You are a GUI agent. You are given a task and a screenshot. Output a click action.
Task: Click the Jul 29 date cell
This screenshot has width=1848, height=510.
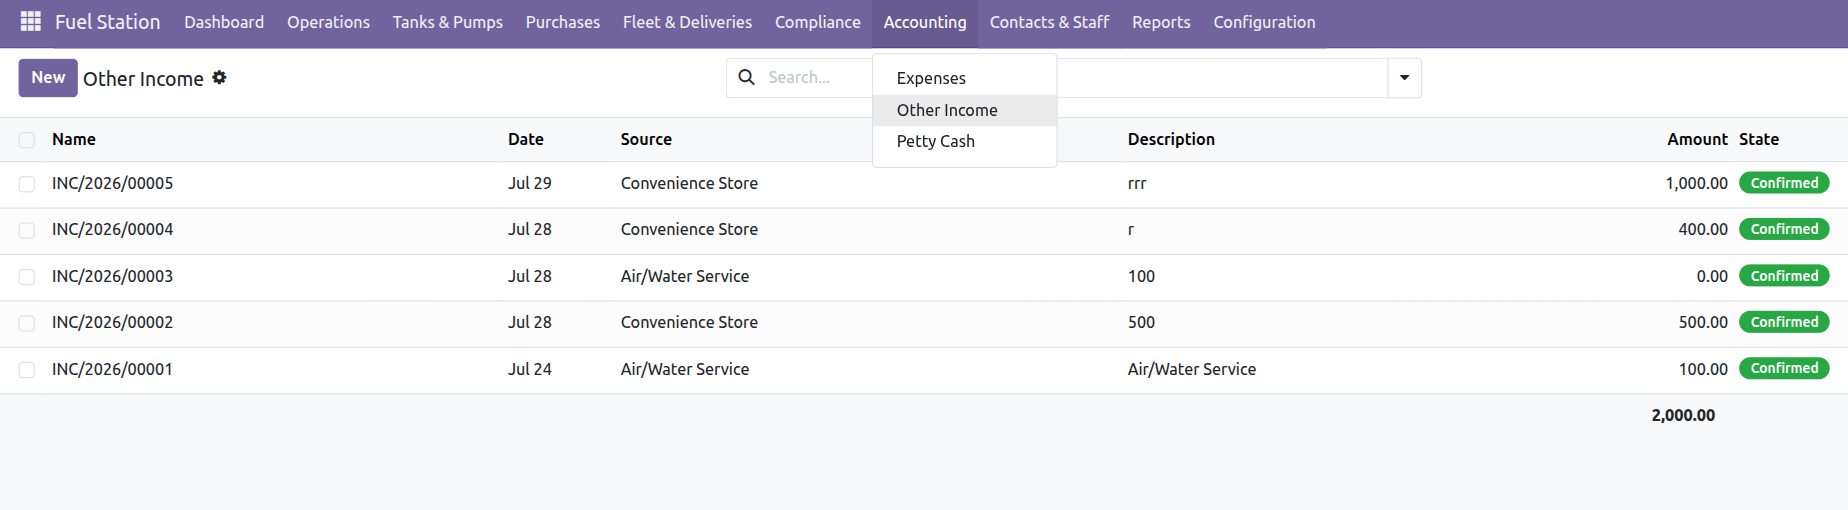pos(530,183)
